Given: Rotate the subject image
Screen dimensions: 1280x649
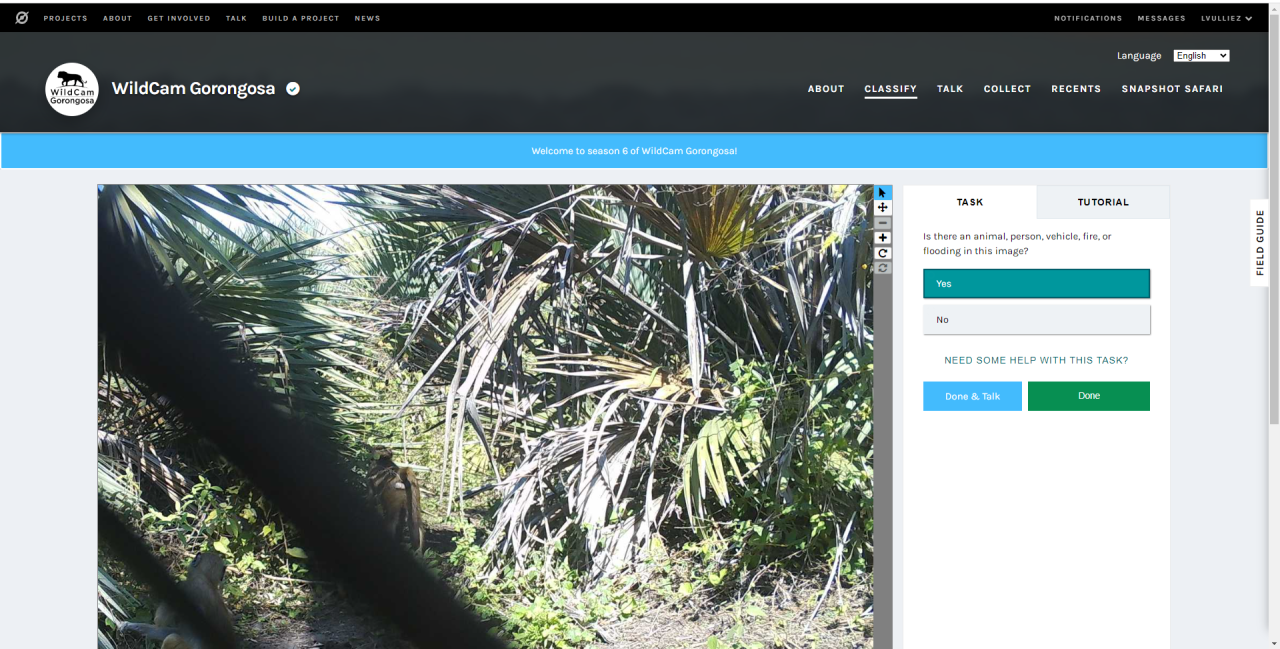Looking at the screenshot, I should coord(883,253).
